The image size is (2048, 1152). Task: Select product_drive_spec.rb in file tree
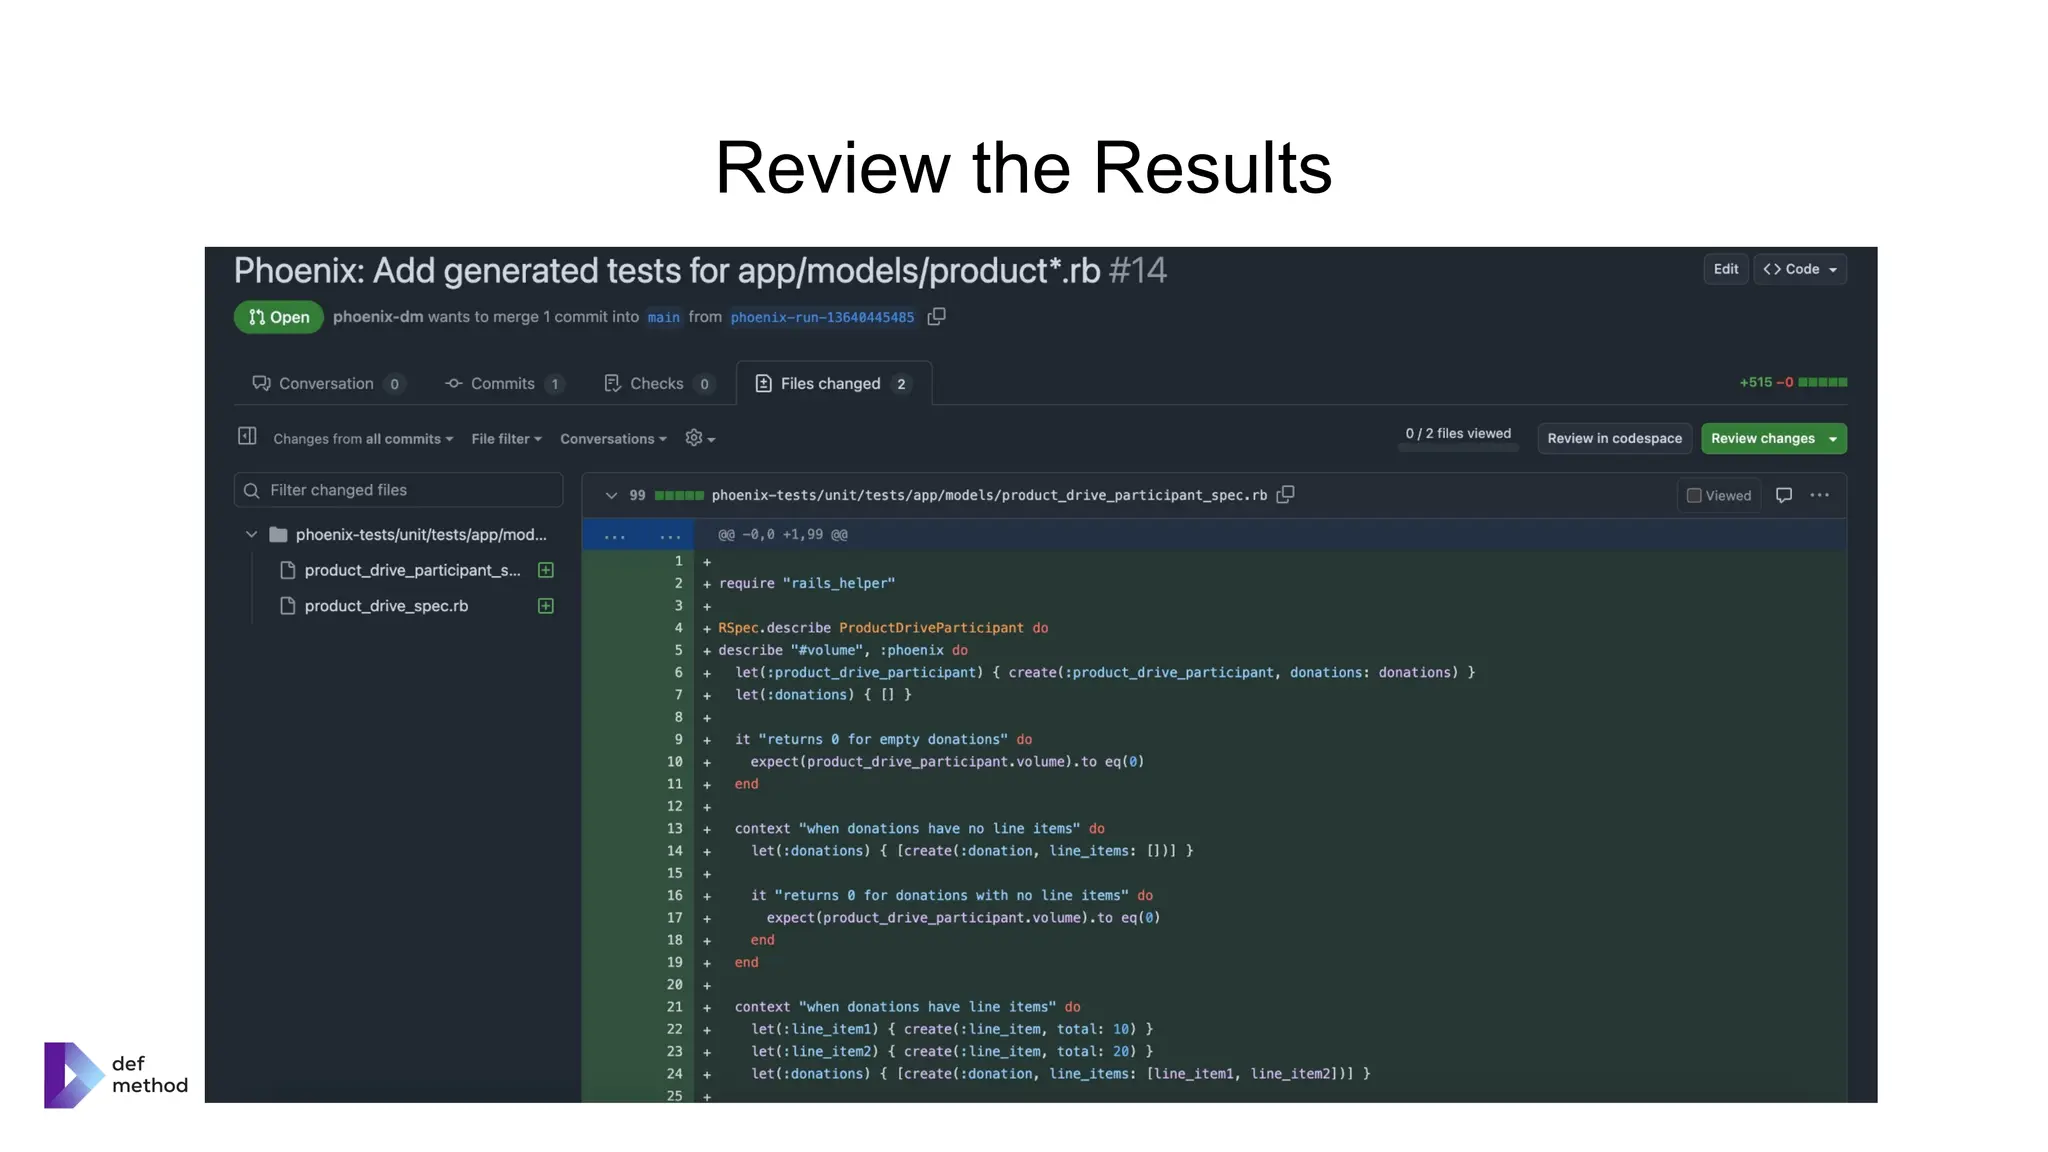[x=386, y=606]
